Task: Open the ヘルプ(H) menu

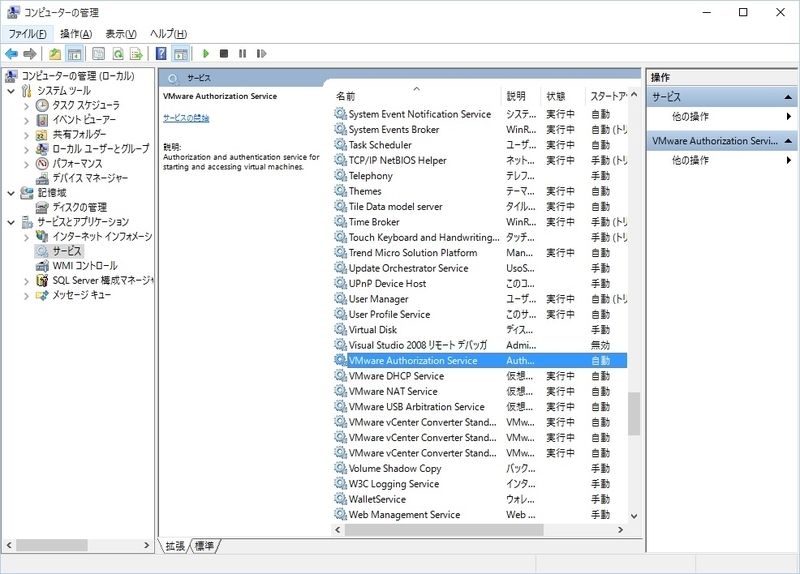Action: pyautogui.click(x=168, y=34)
